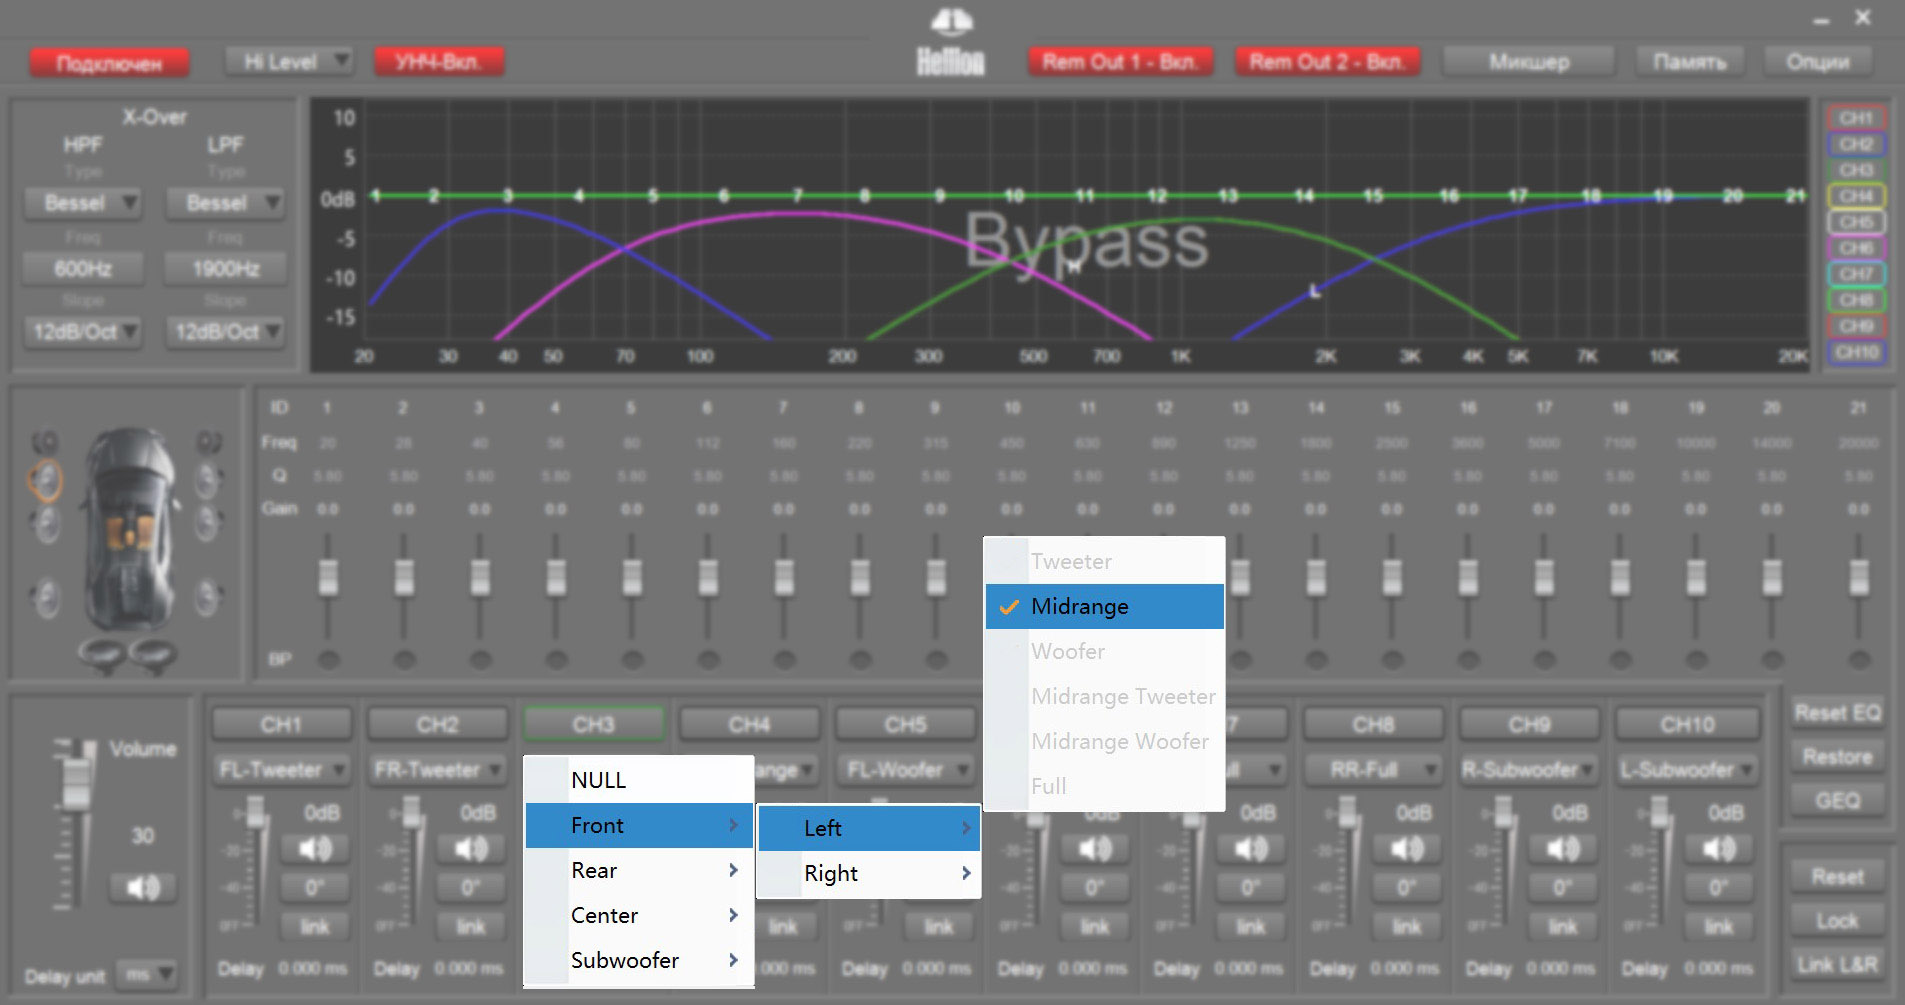
Task: Select the highlighted front-left speaker on car diagram
Action: [45, 482]
